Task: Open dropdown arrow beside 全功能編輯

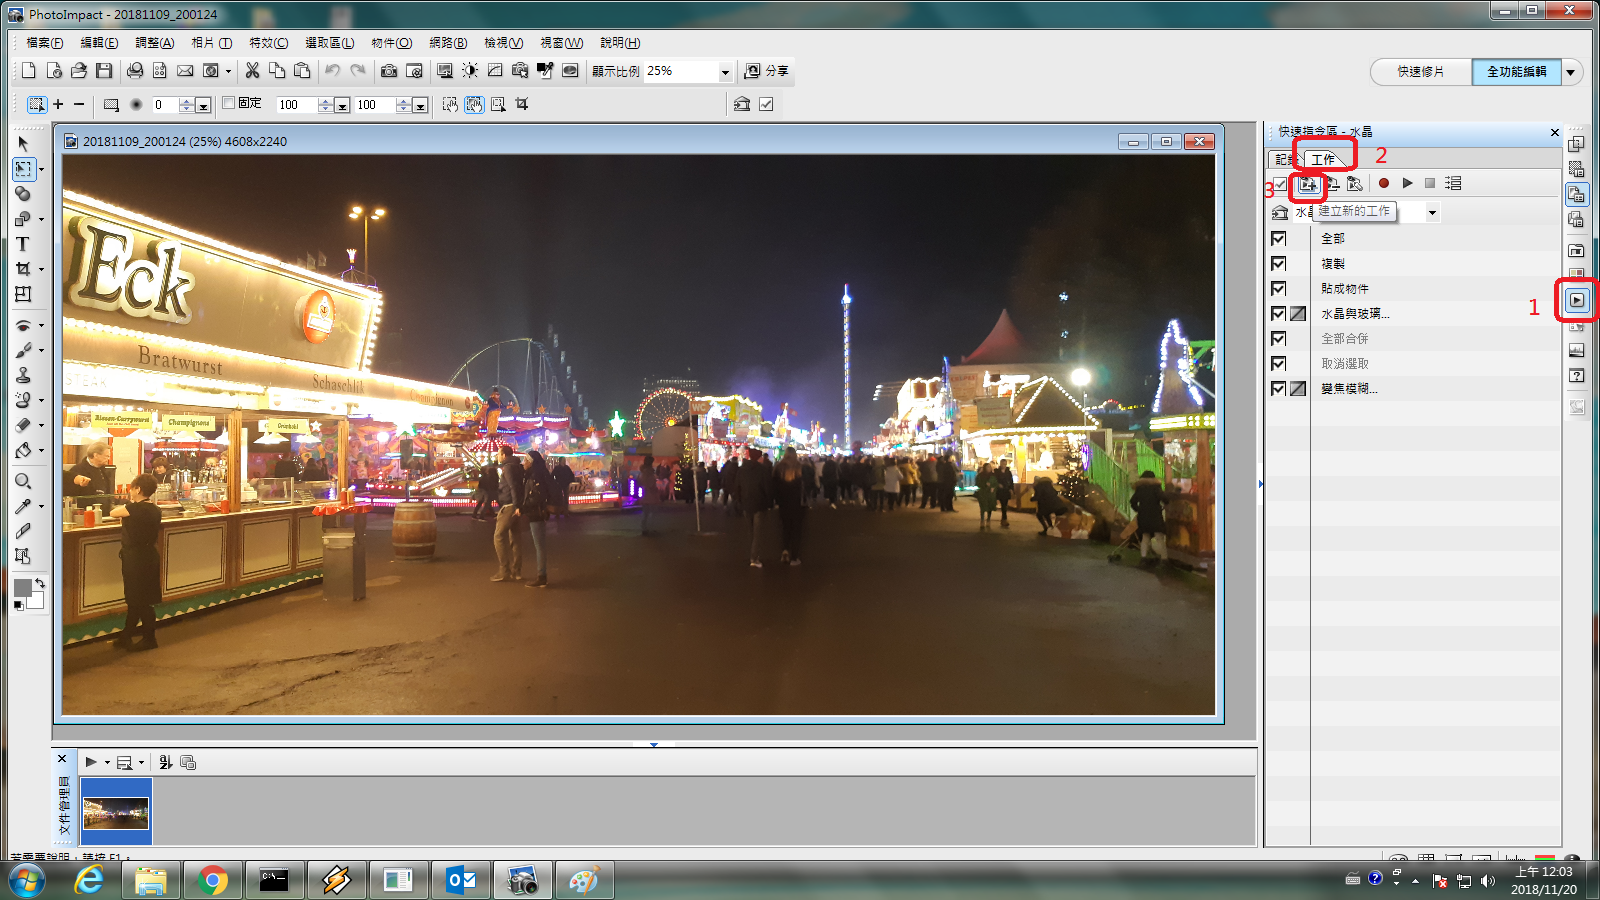Action: 1571,72
